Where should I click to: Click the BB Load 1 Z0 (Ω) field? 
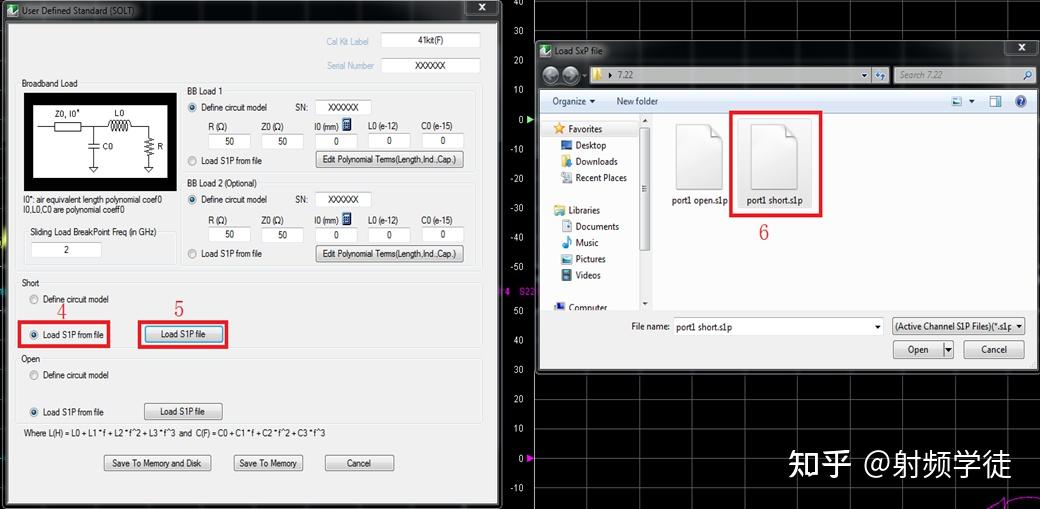tap(283, 141)
